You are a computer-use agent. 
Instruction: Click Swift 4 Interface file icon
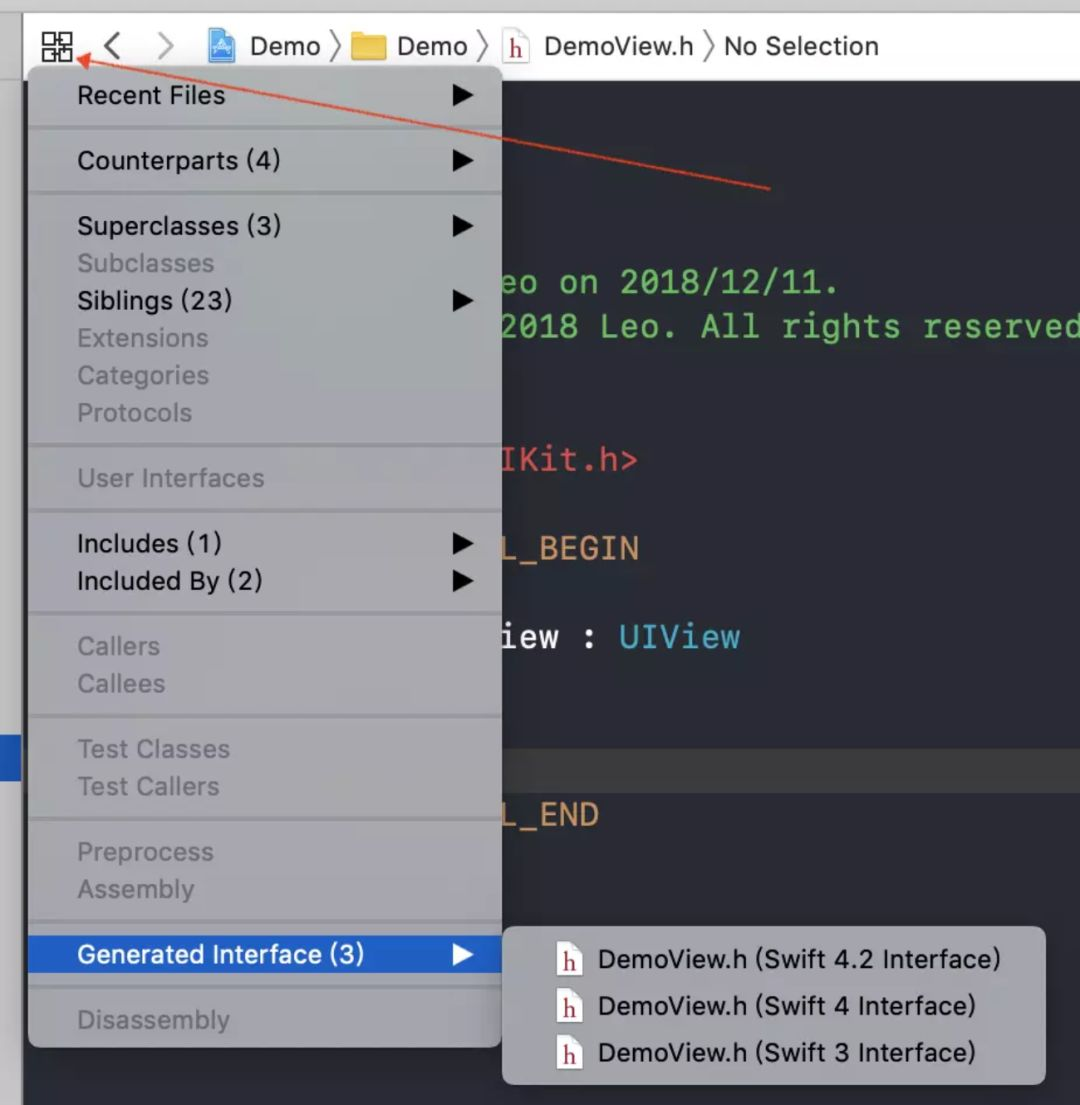(x=569, y=1006)
